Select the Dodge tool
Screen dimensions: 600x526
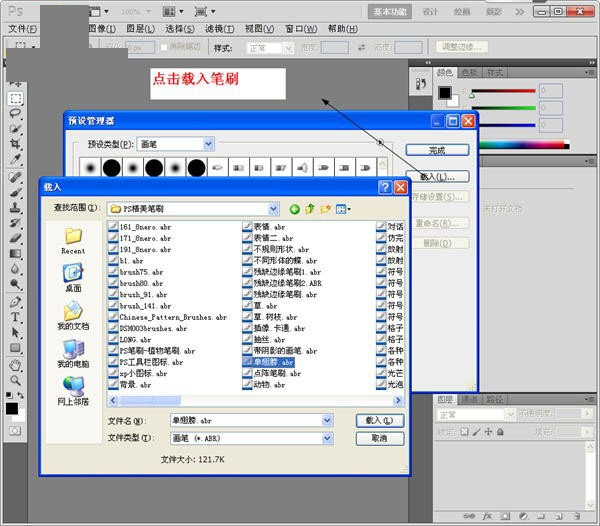pos(16,284)
